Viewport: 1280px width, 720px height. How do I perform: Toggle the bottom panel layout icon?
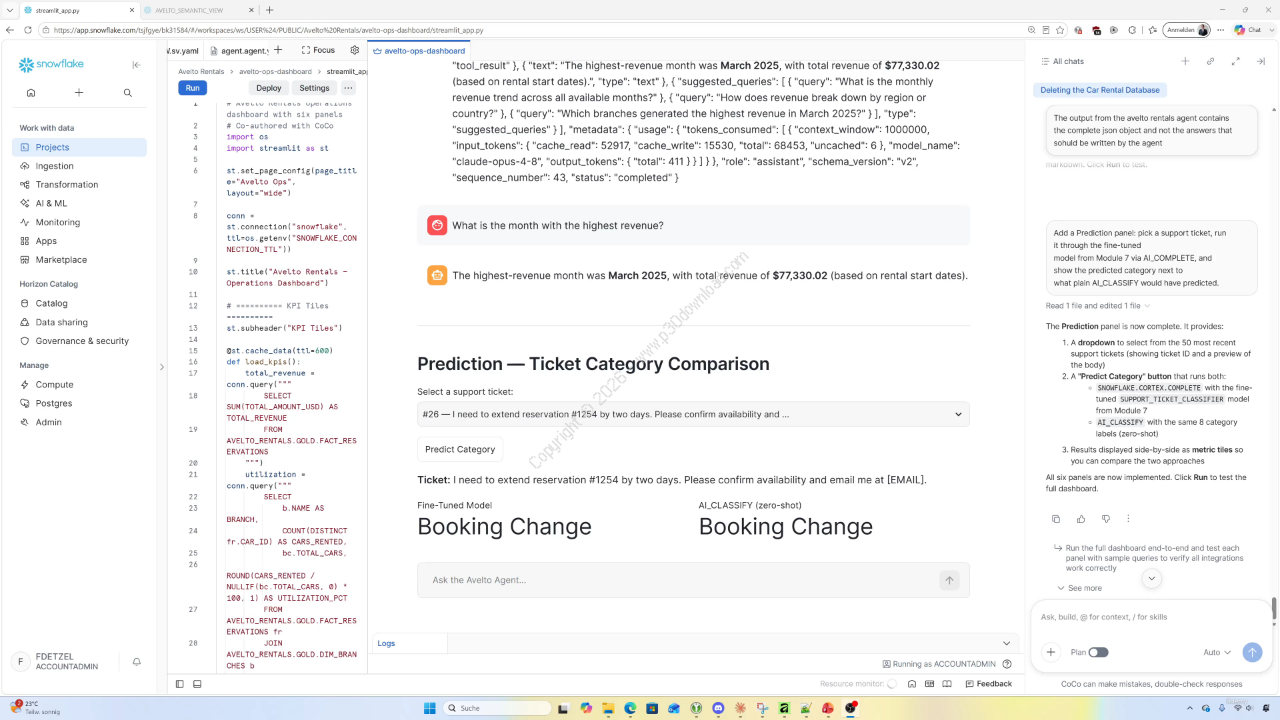click(197, 684)
